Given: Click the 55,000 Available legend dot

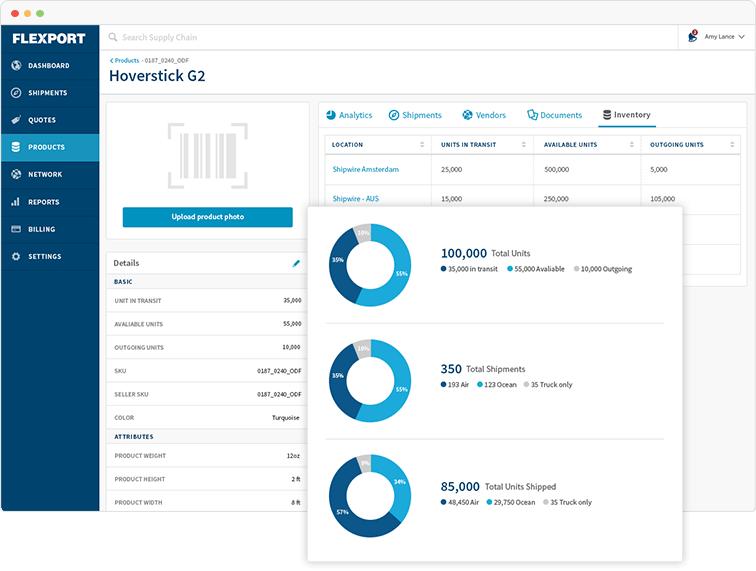Looking at the screenshot, I should tap(510, 269).
